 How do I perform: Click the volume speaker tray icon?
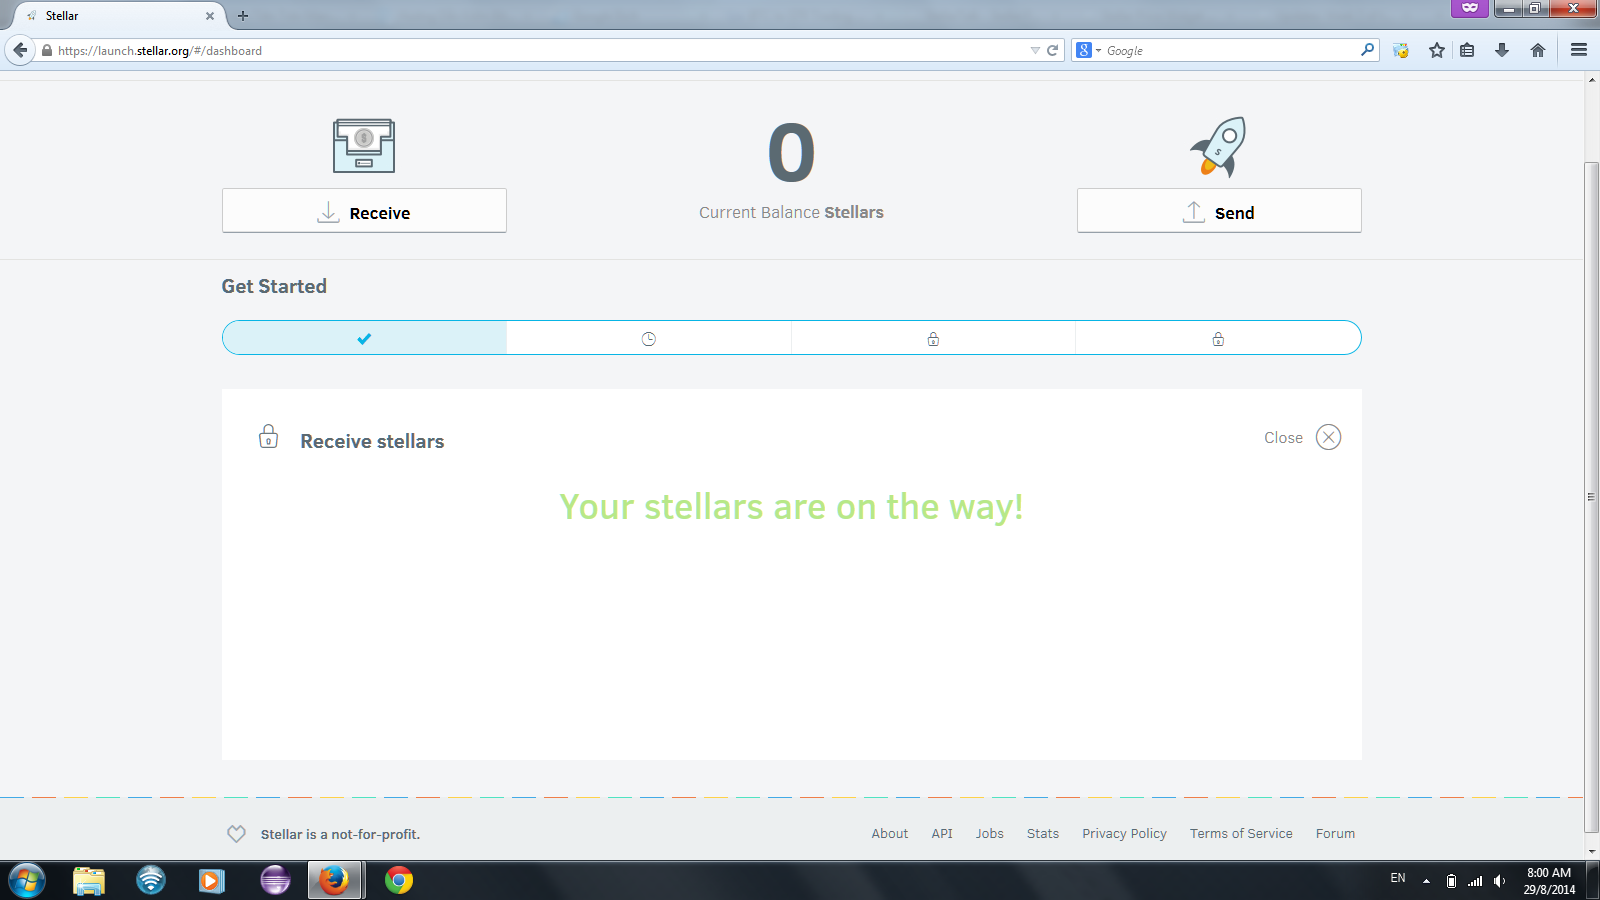pyautogui.click(x=1499, y=881)
